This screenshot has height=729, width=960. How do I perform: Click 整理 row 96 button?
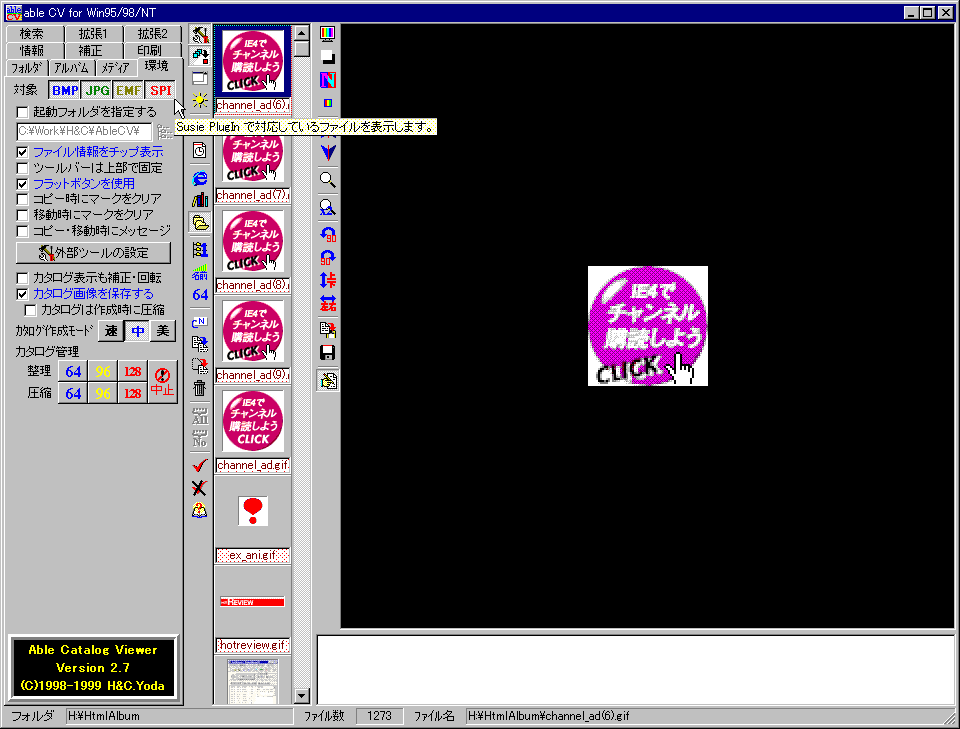coord(103,372)
